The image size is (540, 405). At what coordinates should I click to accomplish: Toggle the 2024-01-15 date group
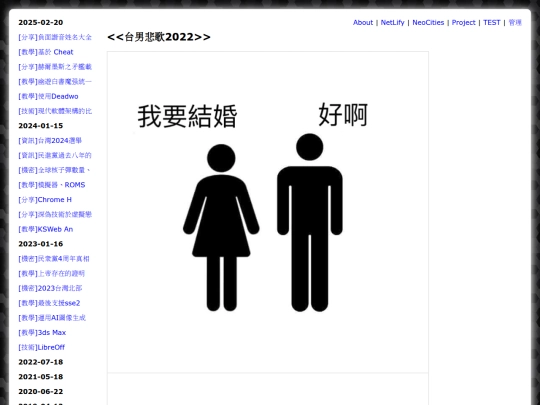click(x=41, y=126)
